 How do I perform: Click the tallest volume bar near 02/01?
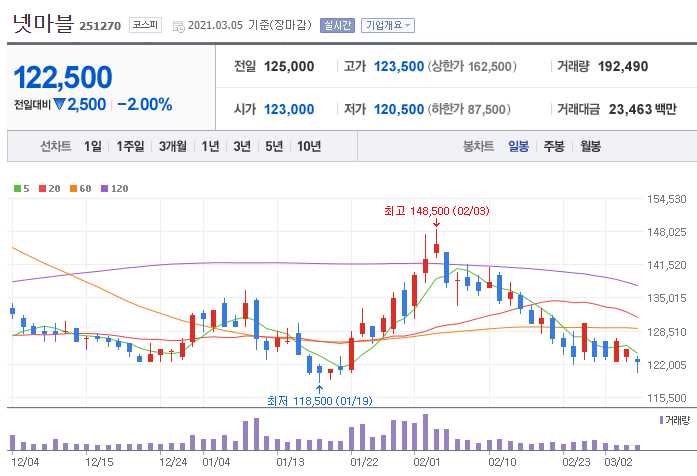425,432
